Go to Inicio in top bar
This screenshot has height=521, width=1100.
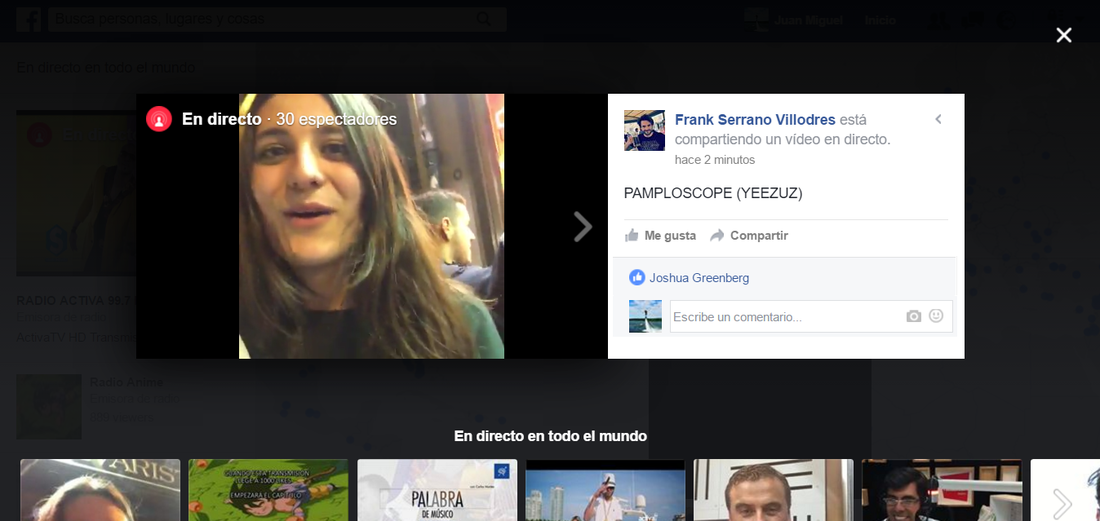coord(880,20)
